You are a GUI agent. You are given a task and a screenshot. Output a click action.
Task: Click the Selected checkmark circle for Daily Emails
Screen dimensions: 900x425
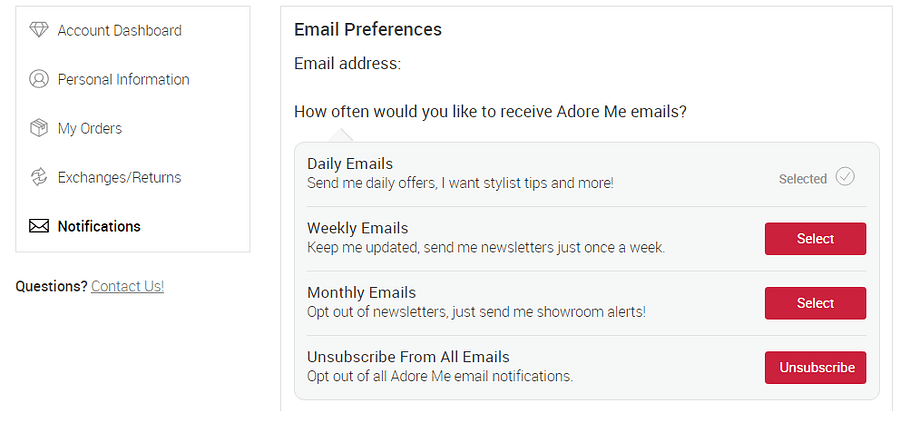tap(845, 177)
